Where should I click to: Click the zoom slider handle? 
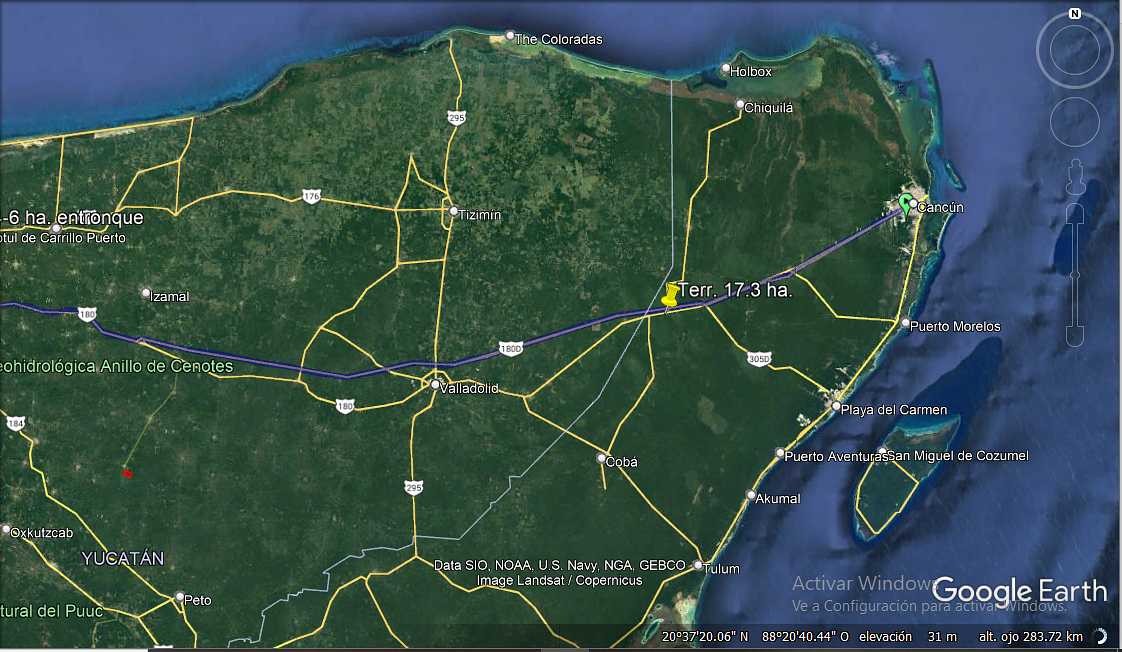point(1075,275)
